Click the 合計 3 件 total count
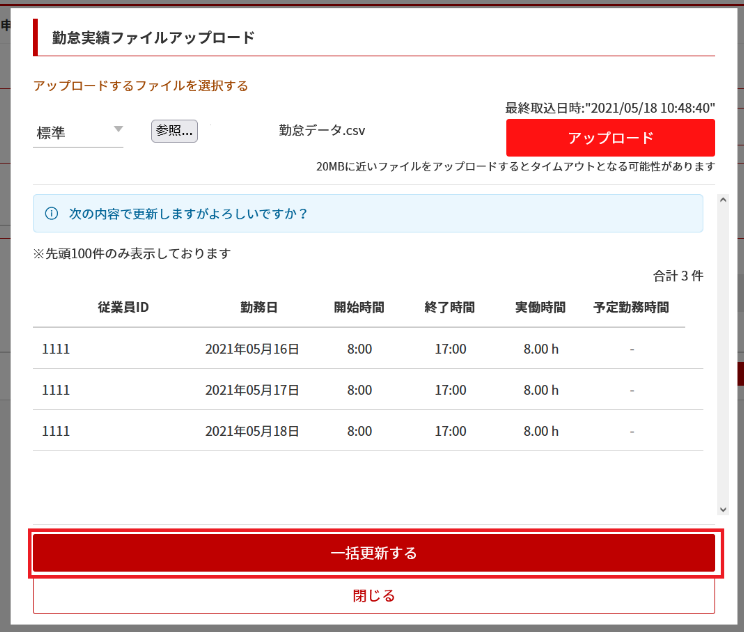744x632 pixels. coord(678,276)
